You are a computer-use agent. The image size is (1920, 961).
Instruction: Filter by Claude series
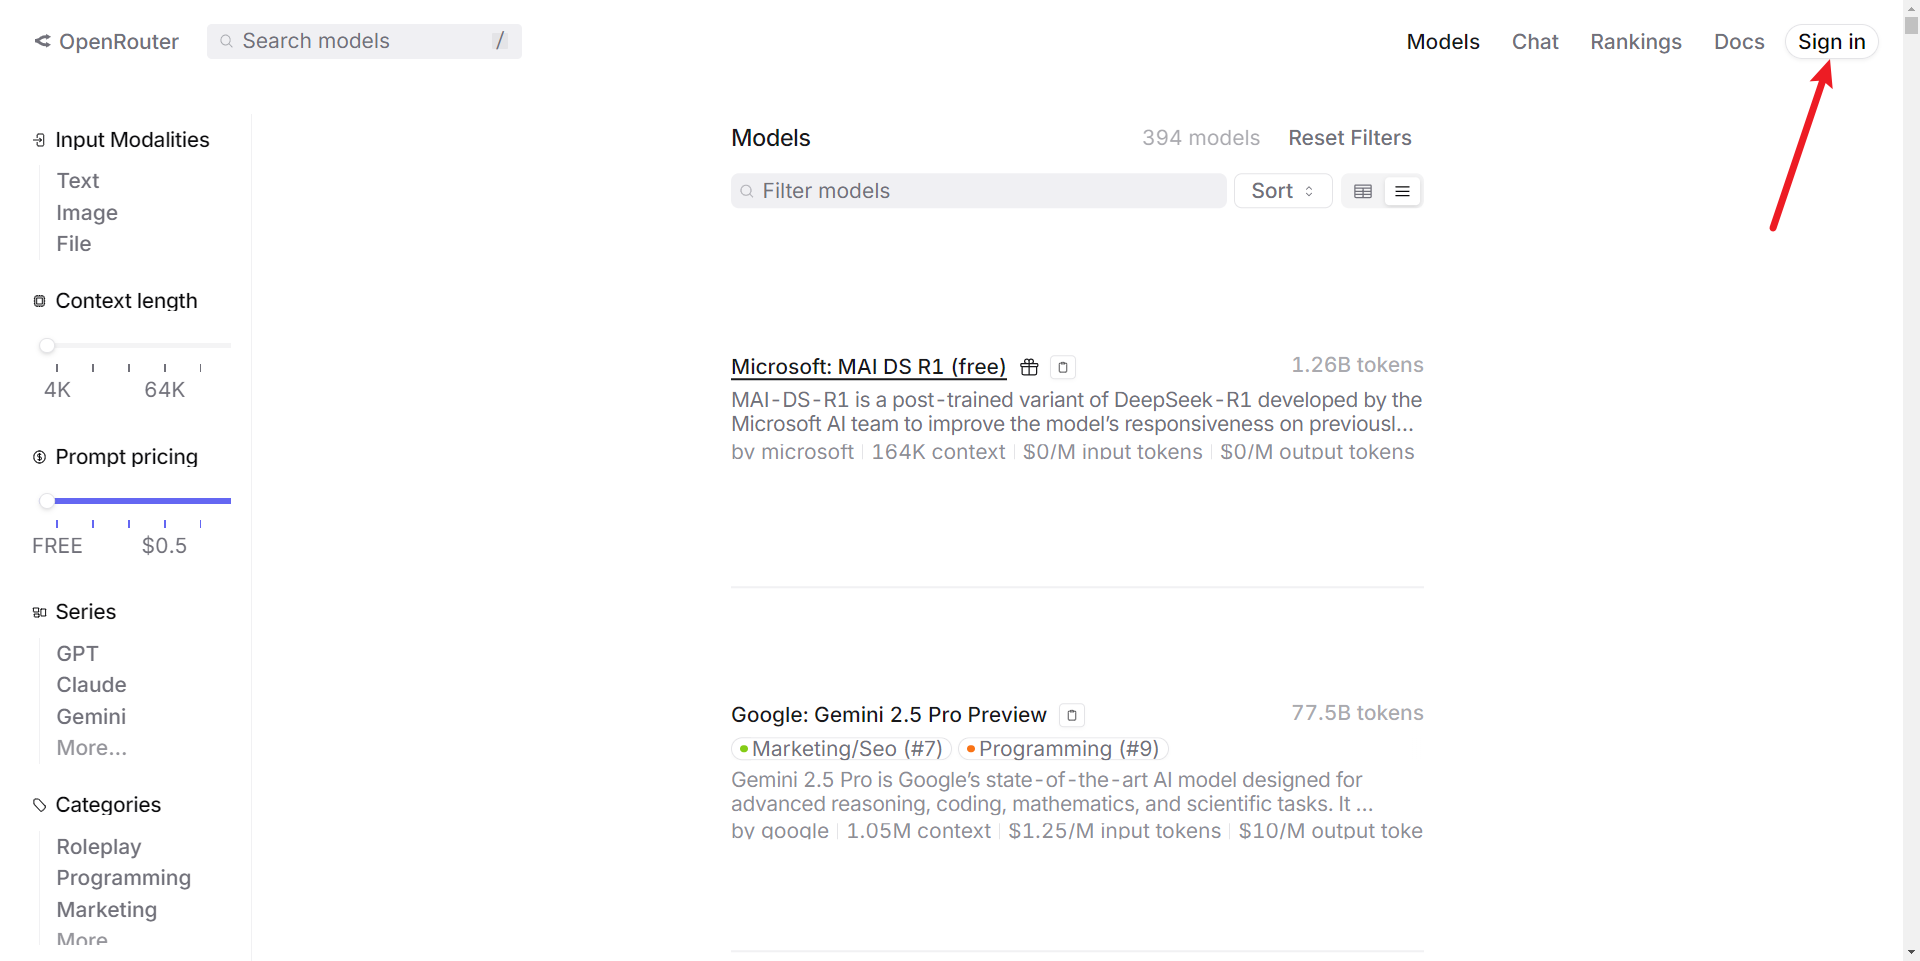coord(91,685)
